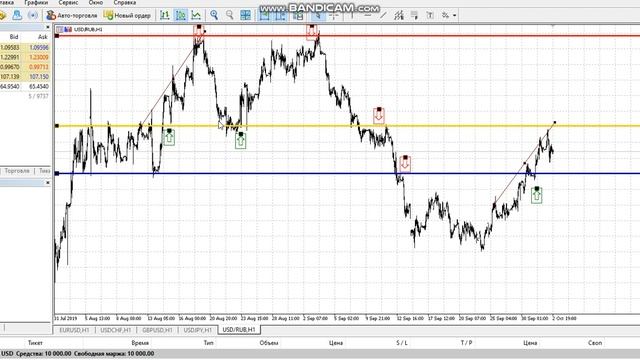Sort terminal by Тикет column
This screenshot has width=640, height=360.
(x=35, y=343)
